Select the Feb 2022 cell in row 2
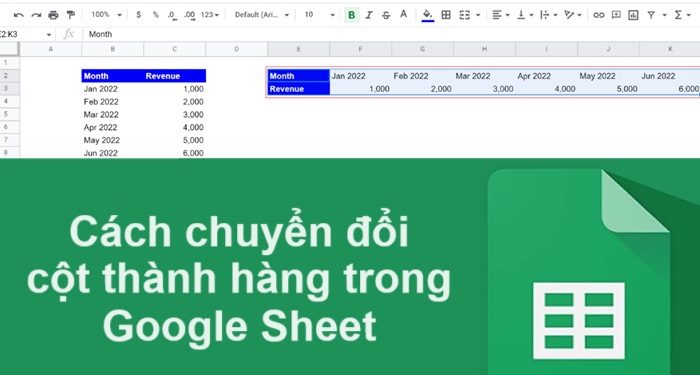The width and height of the screenshot is (700, 375). [423, 76]
